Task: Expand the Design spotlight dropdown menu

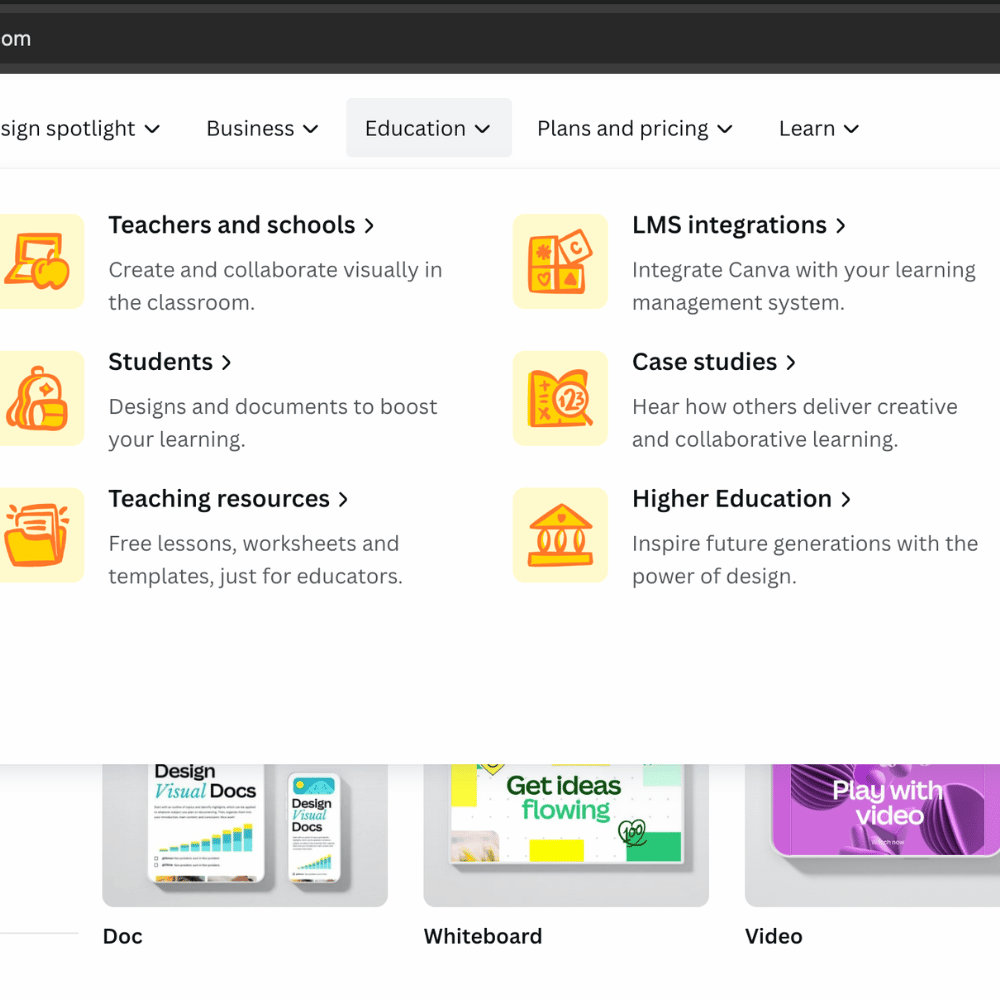Action: click(x=80, y=128)
